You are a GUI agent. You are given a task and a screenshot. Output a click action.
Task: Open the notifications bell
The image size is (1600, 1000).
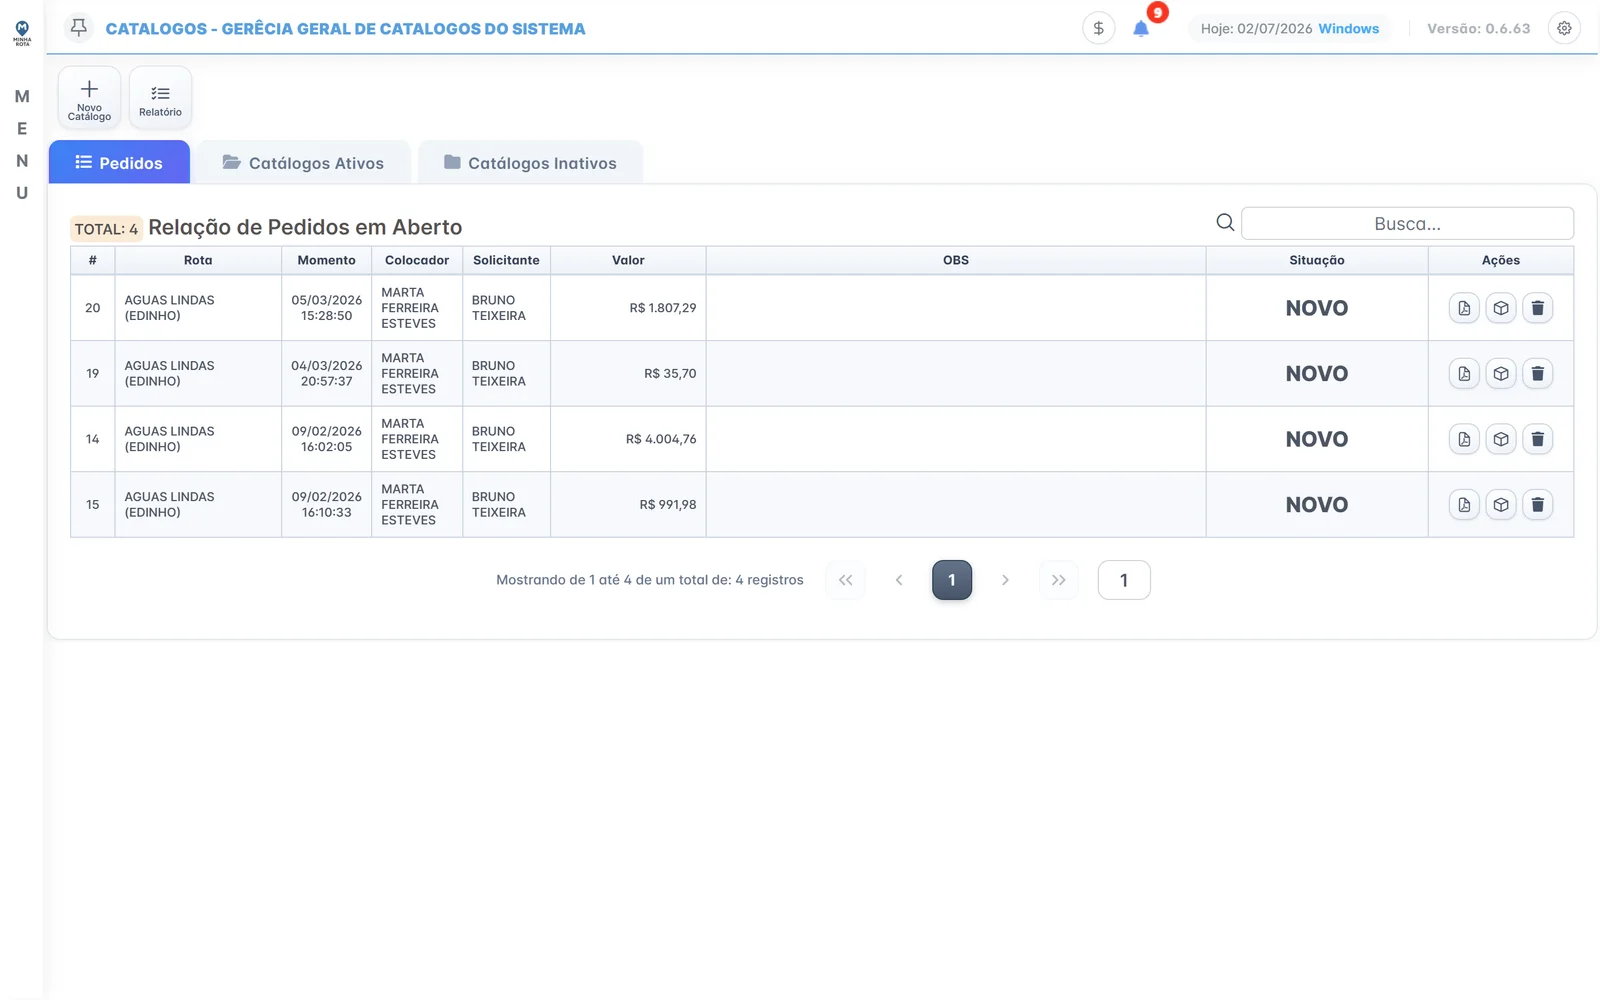pyautogui.click(x=1141, y=28)
